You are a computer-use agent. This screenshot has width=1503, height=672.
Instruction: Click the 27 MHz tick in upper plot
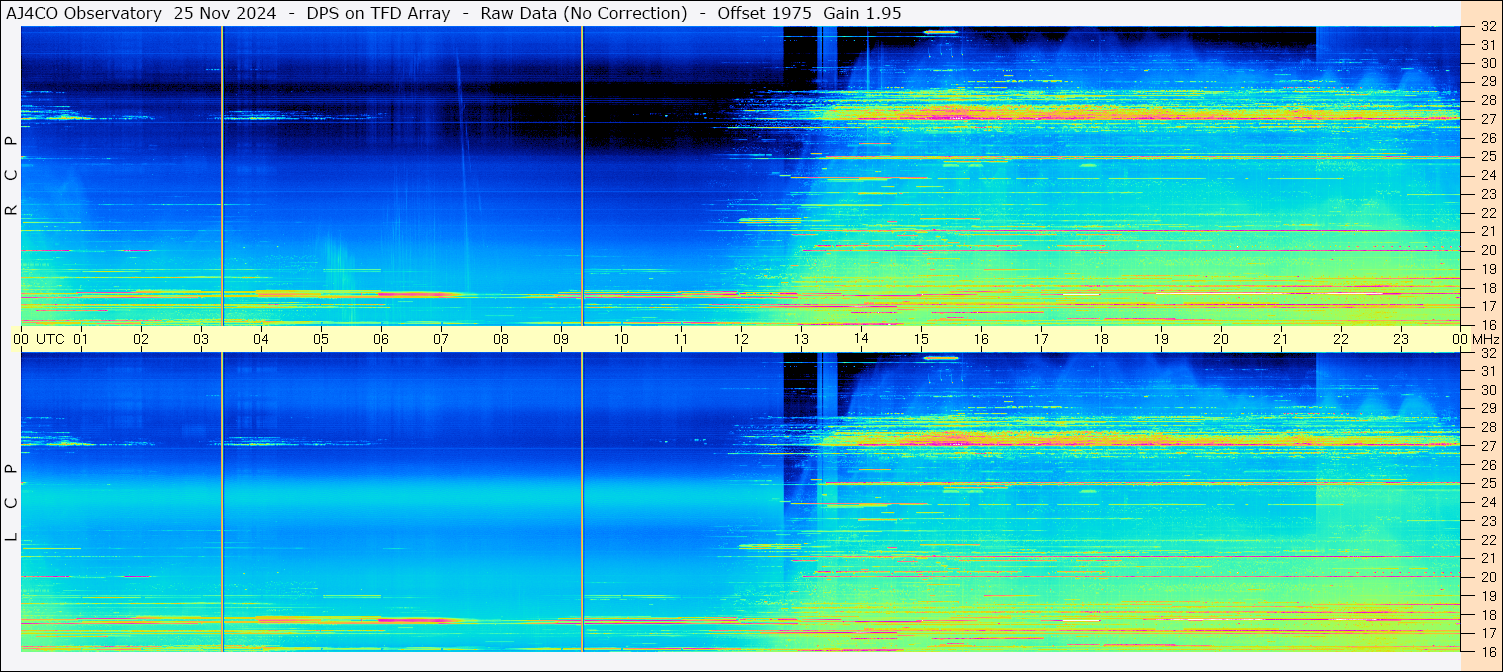pos(1487,119)
